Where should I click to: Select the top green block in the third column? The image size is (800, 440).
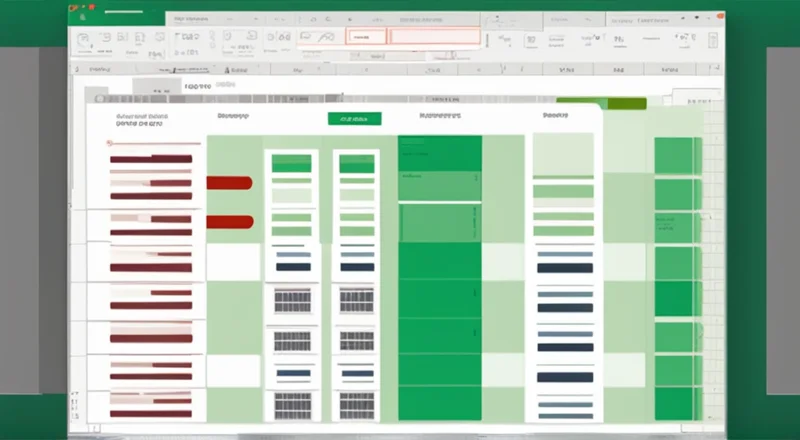tap(356, 164)
